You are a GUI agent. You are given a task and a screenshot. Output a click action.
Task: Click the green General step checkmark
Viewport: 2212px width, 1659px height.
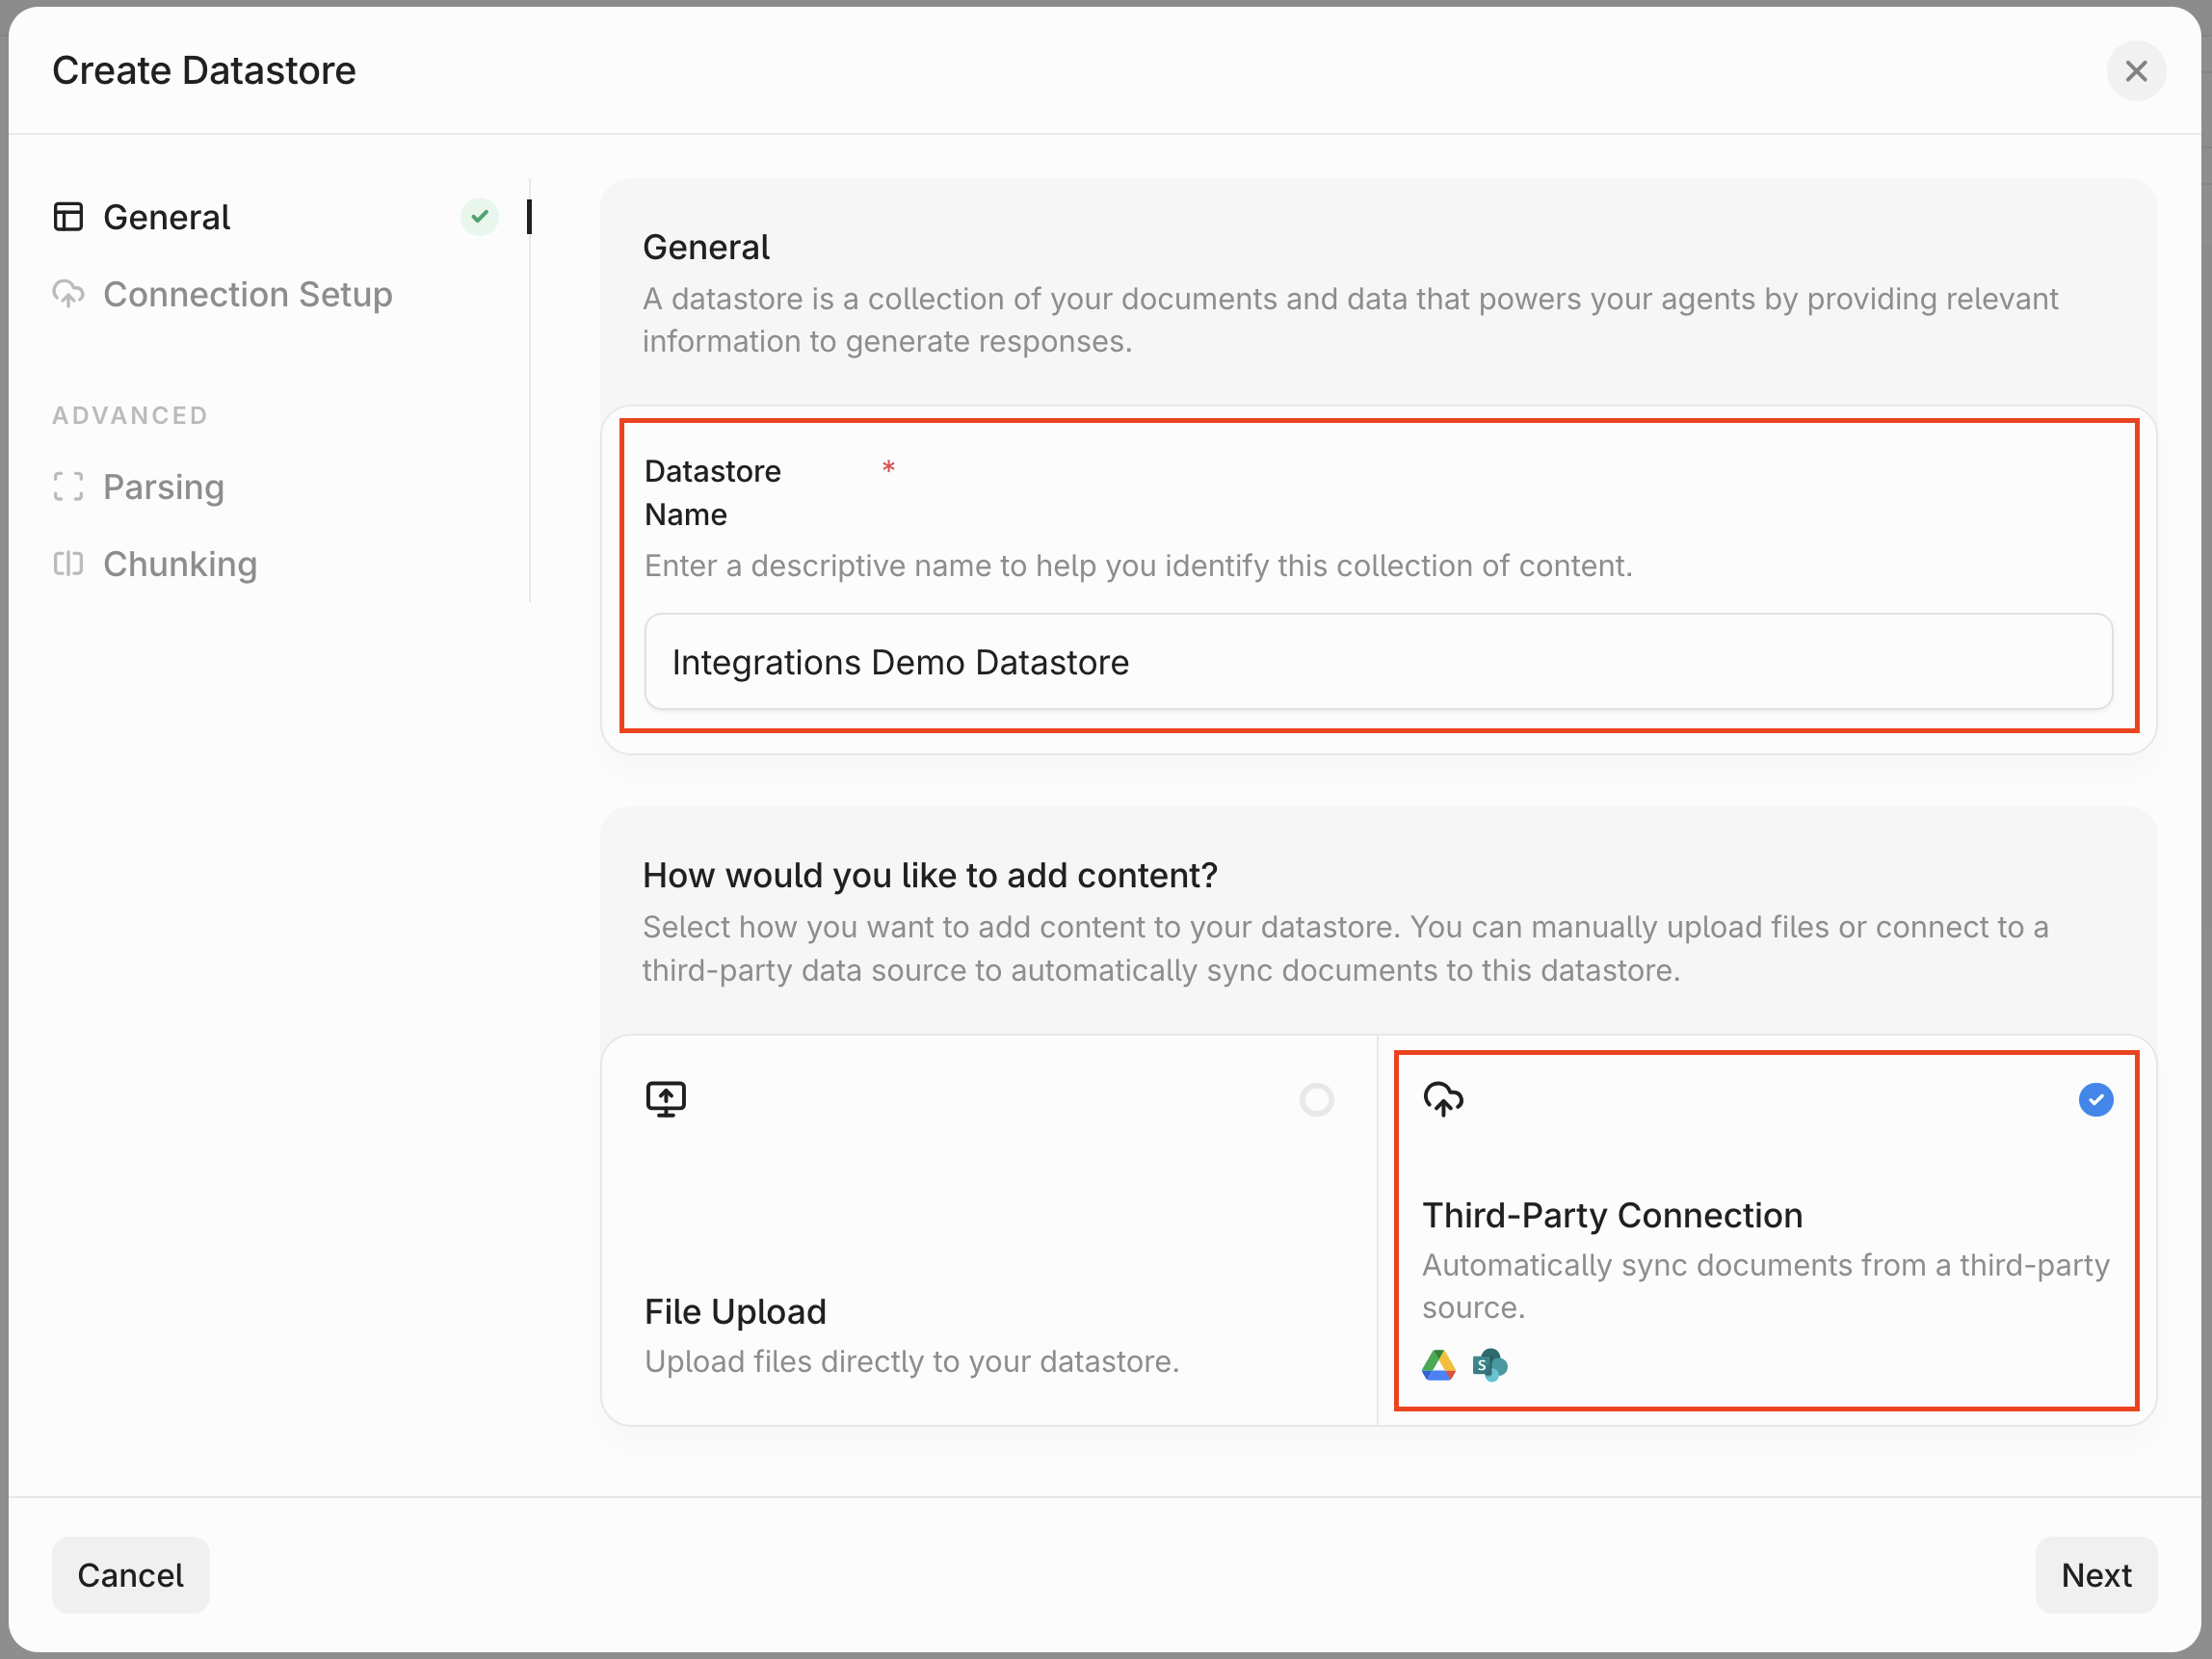[480, 217]
